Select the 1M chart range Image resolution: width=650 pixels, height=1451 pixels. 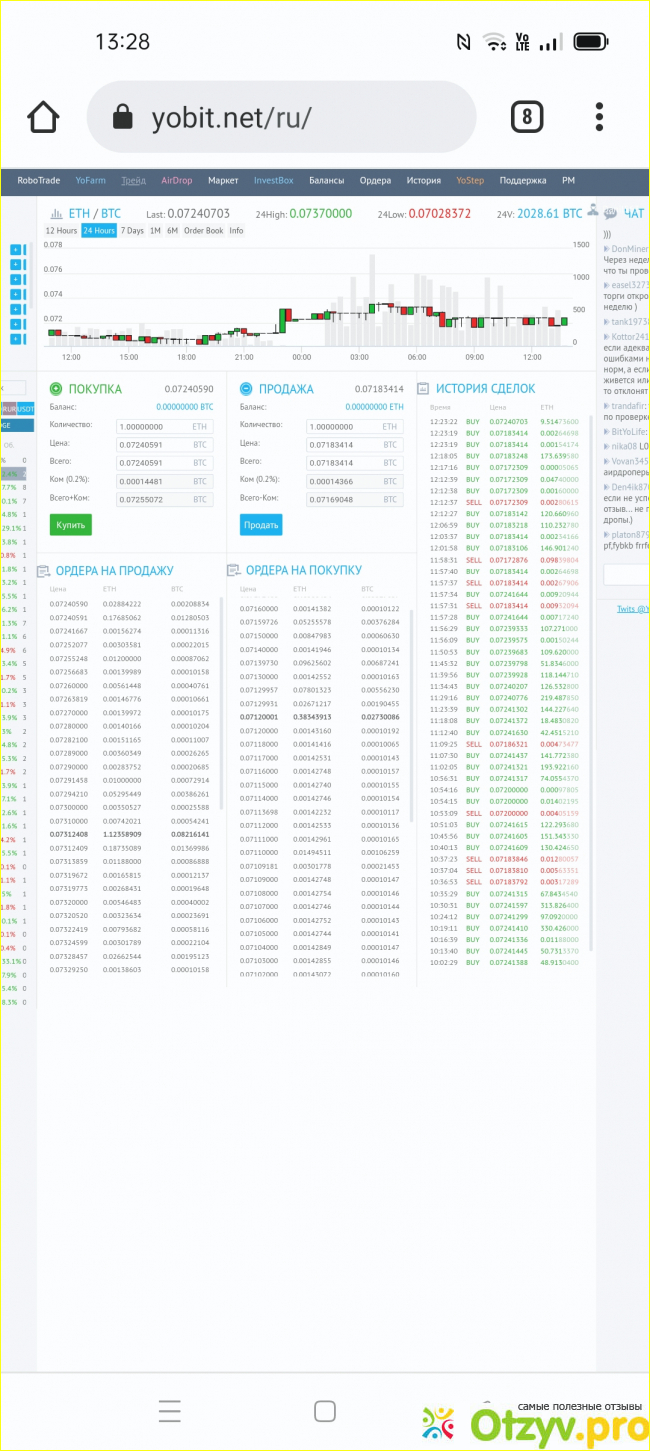[155, 231]
